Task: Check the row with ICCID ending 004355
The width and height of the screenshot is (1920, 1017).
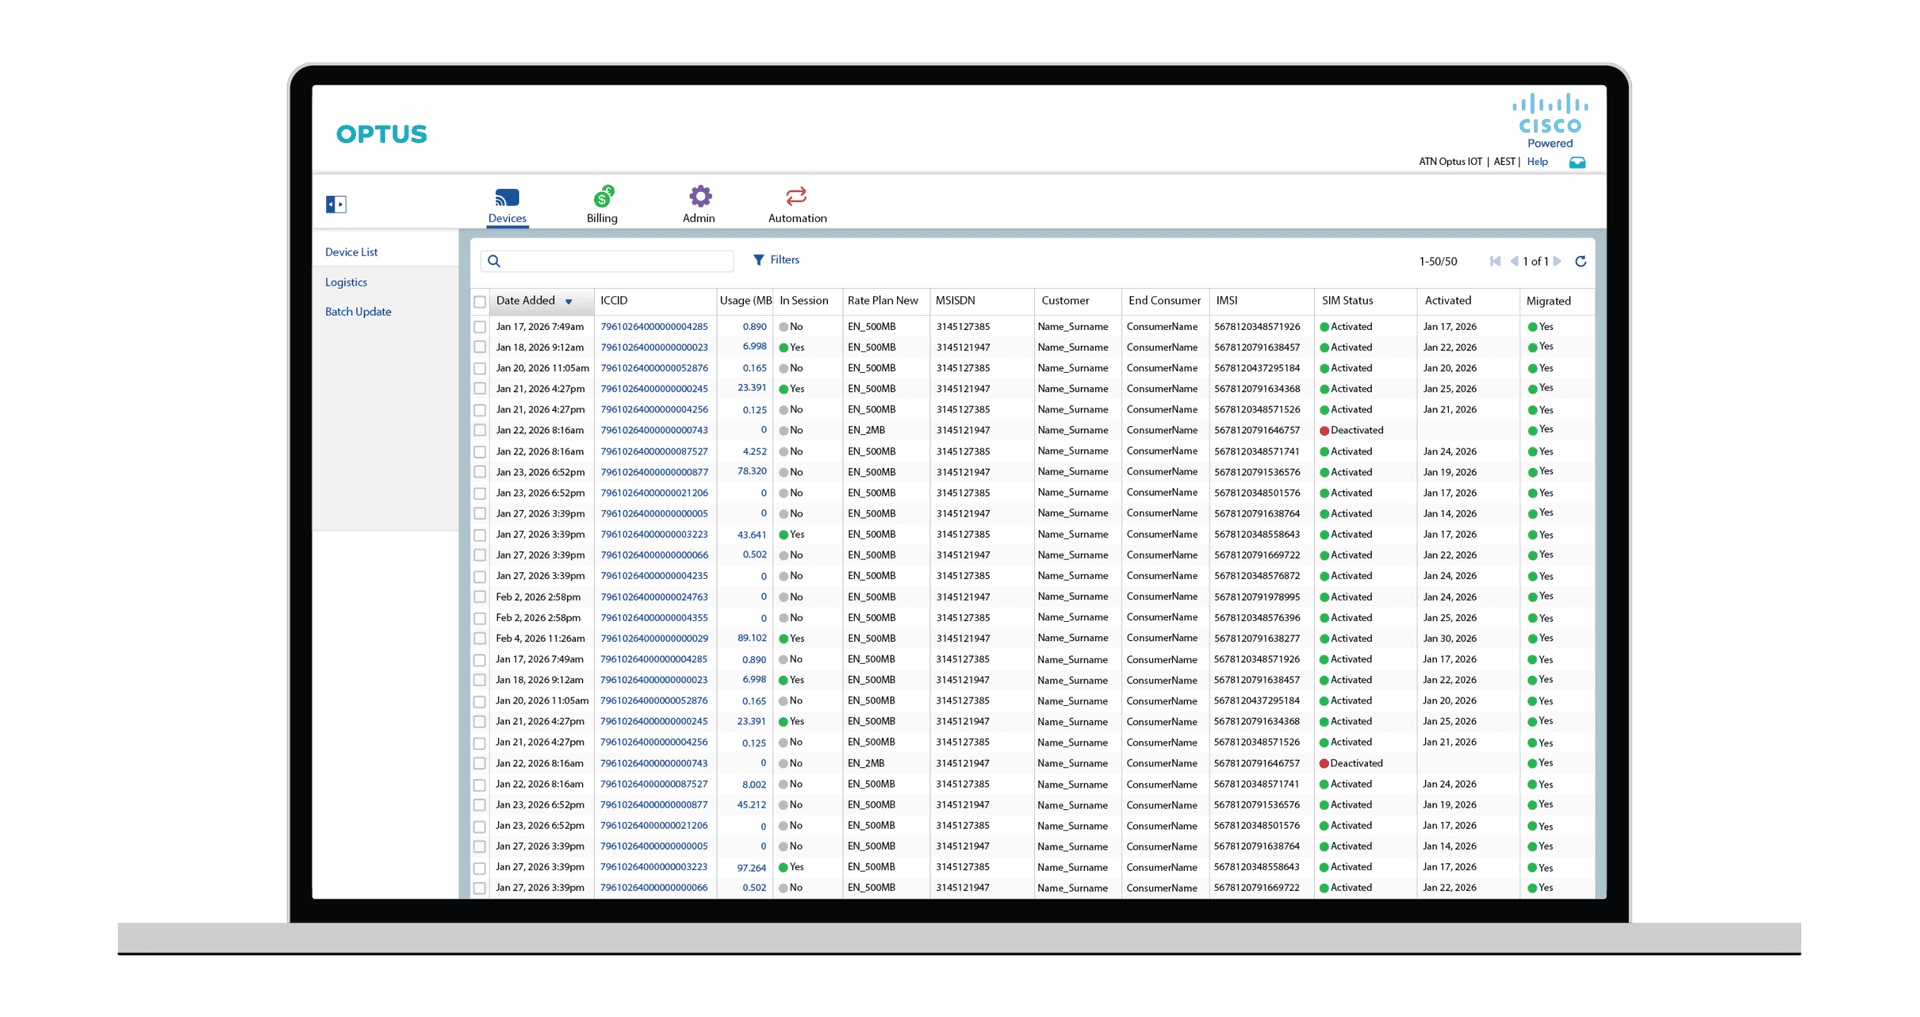Action: (480, 618)
